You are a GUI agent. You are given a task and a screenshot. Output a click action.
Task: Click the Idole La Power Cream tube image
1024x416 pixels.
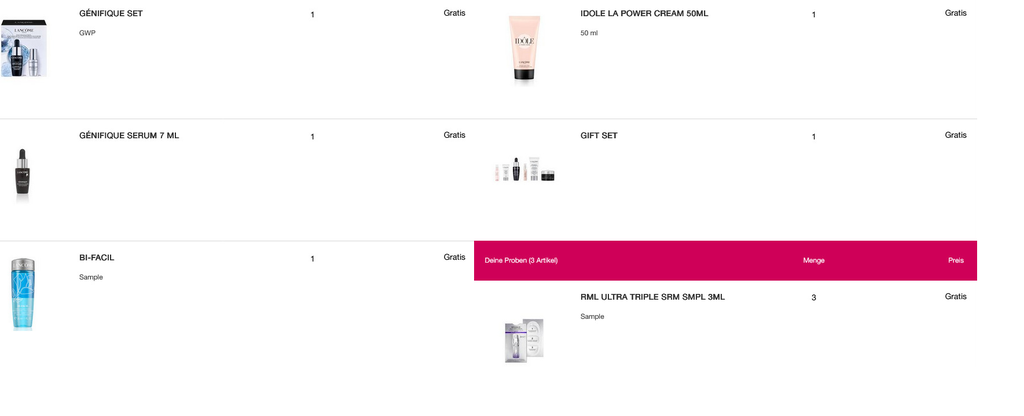click(x=524, y=50)
